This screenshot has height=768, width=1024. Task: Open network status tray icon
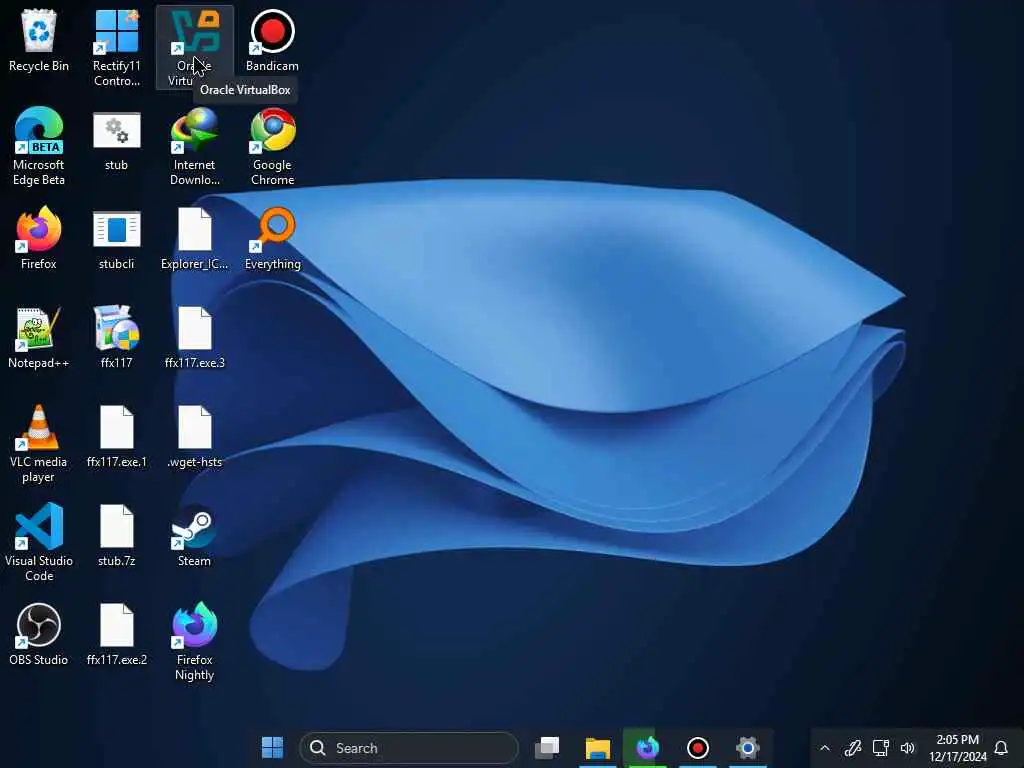pos(880,748)
